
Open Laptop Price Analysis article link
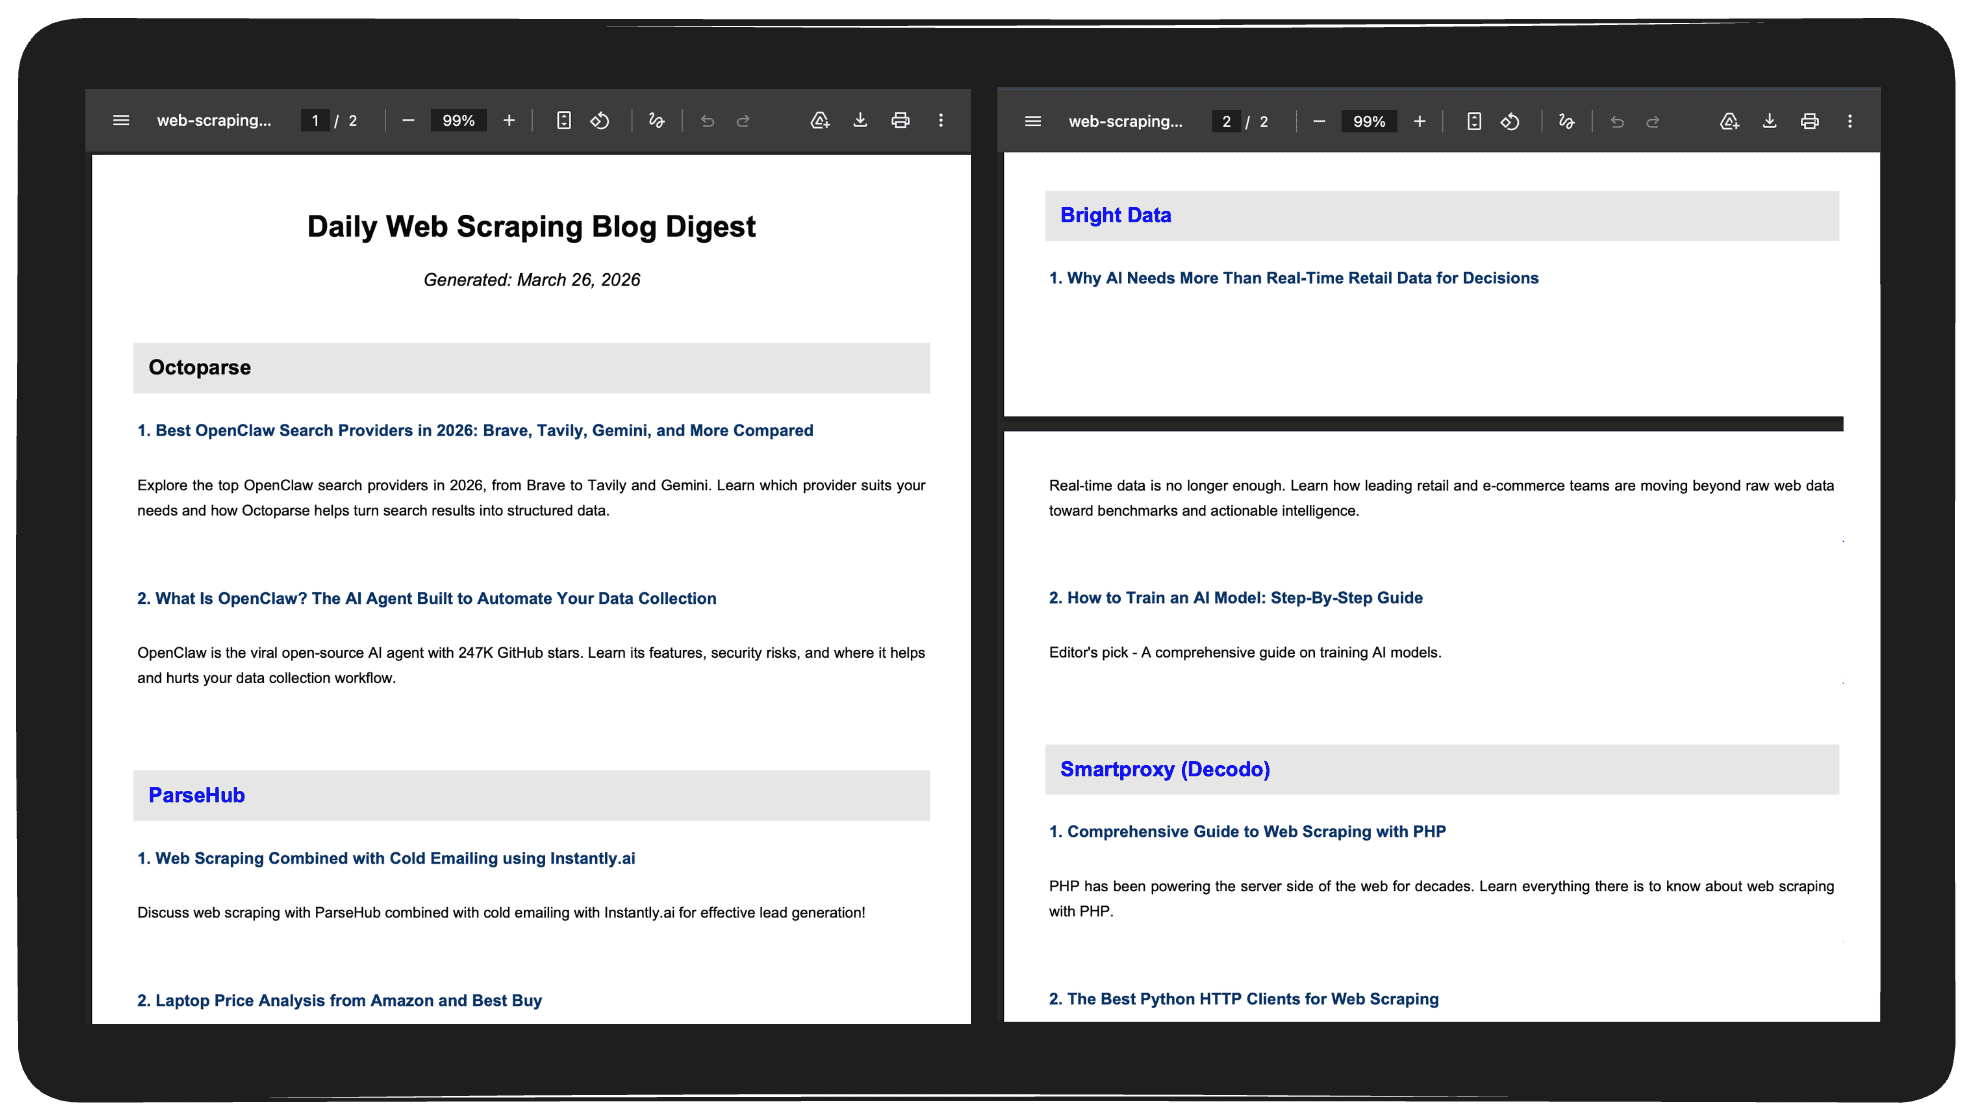tap(340, 1000)
